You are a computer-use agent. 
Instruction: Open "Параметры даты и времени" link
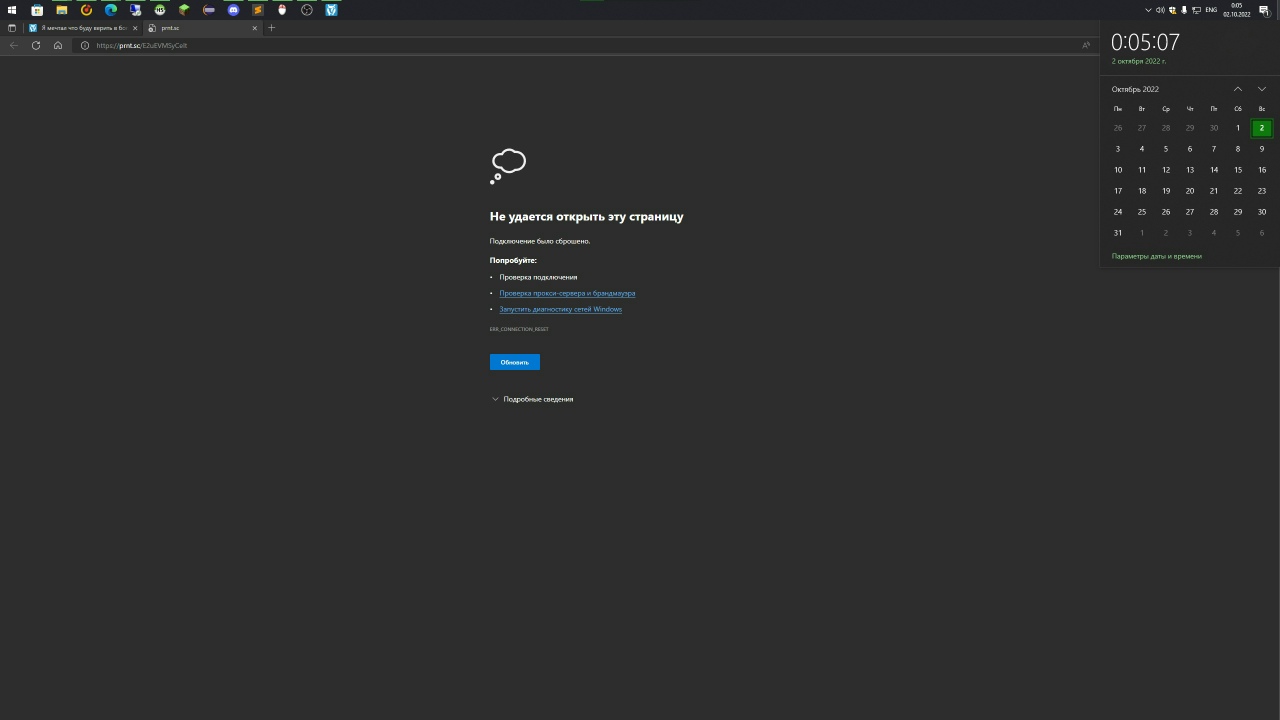click(x=1156, y=256)
